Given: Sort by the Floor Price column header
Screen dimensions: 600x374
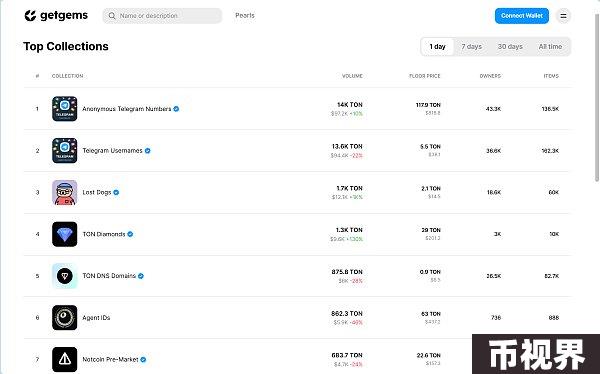Looking at the screenshot, I should click(425, 76).
